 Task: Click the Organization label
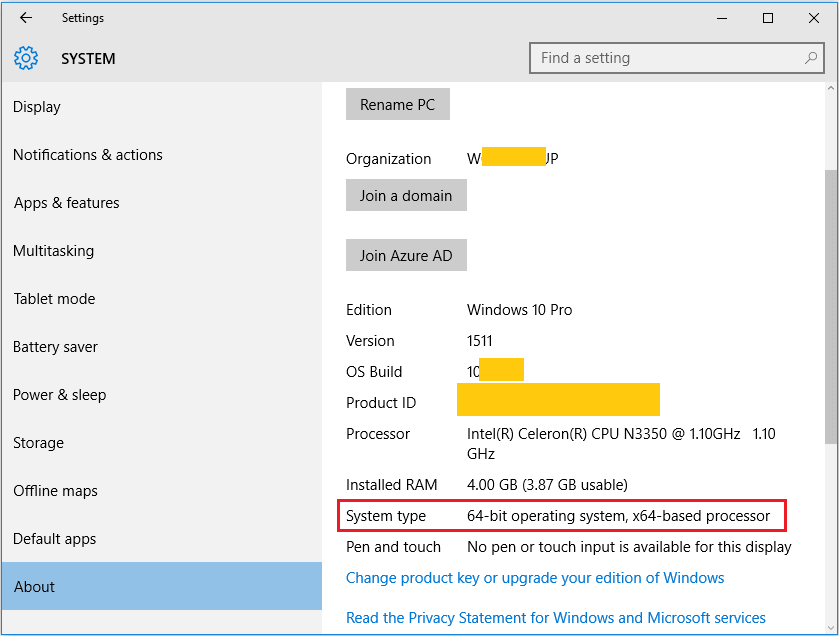[x=388, y=159]
